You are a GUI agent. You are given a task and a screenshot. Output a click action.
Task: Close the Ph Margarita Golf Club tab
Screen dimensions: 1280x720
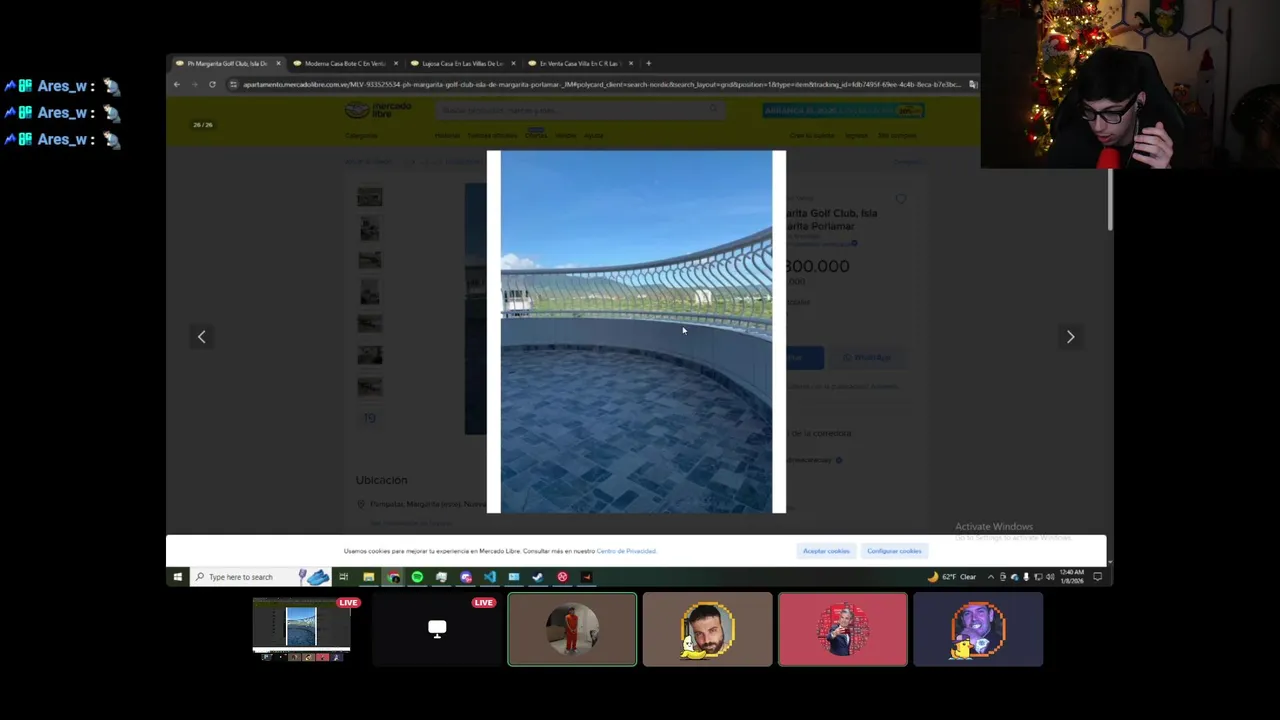tap(278, 63)
